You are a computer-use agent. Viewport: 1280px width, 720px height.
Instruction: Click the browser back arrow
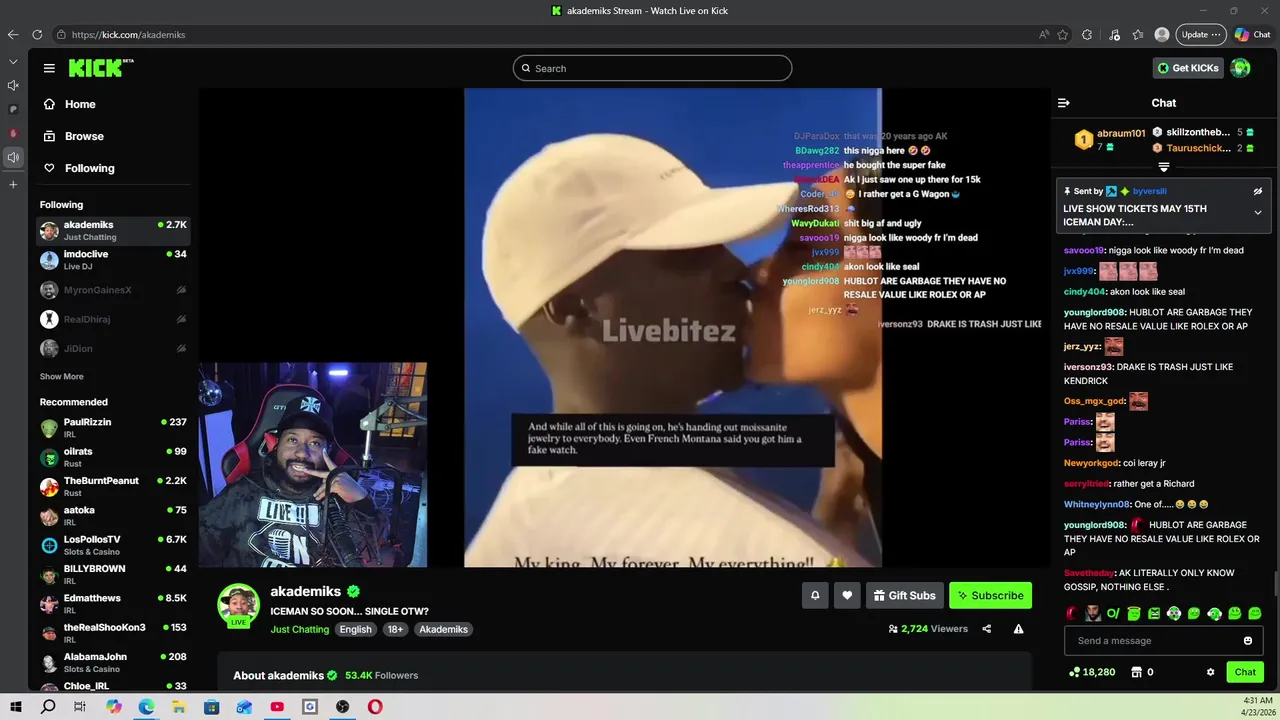point(13,34)
